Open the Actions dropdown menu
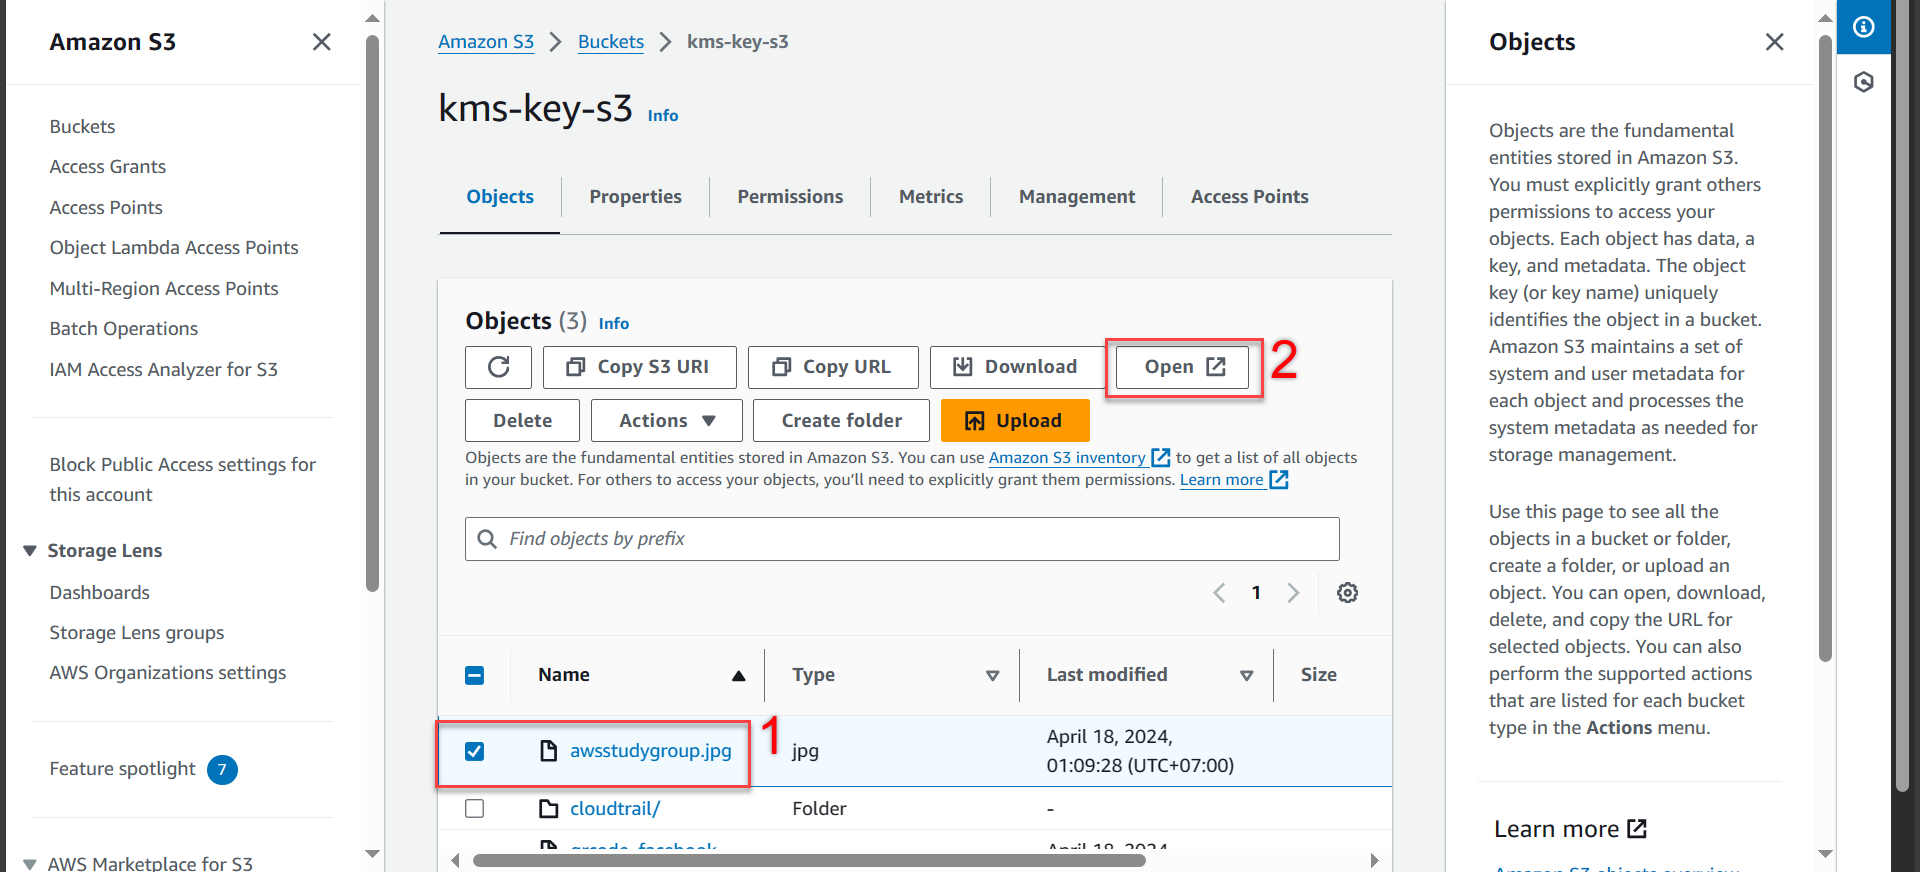The image size is (1920, 872). click(x=667, y=421)
